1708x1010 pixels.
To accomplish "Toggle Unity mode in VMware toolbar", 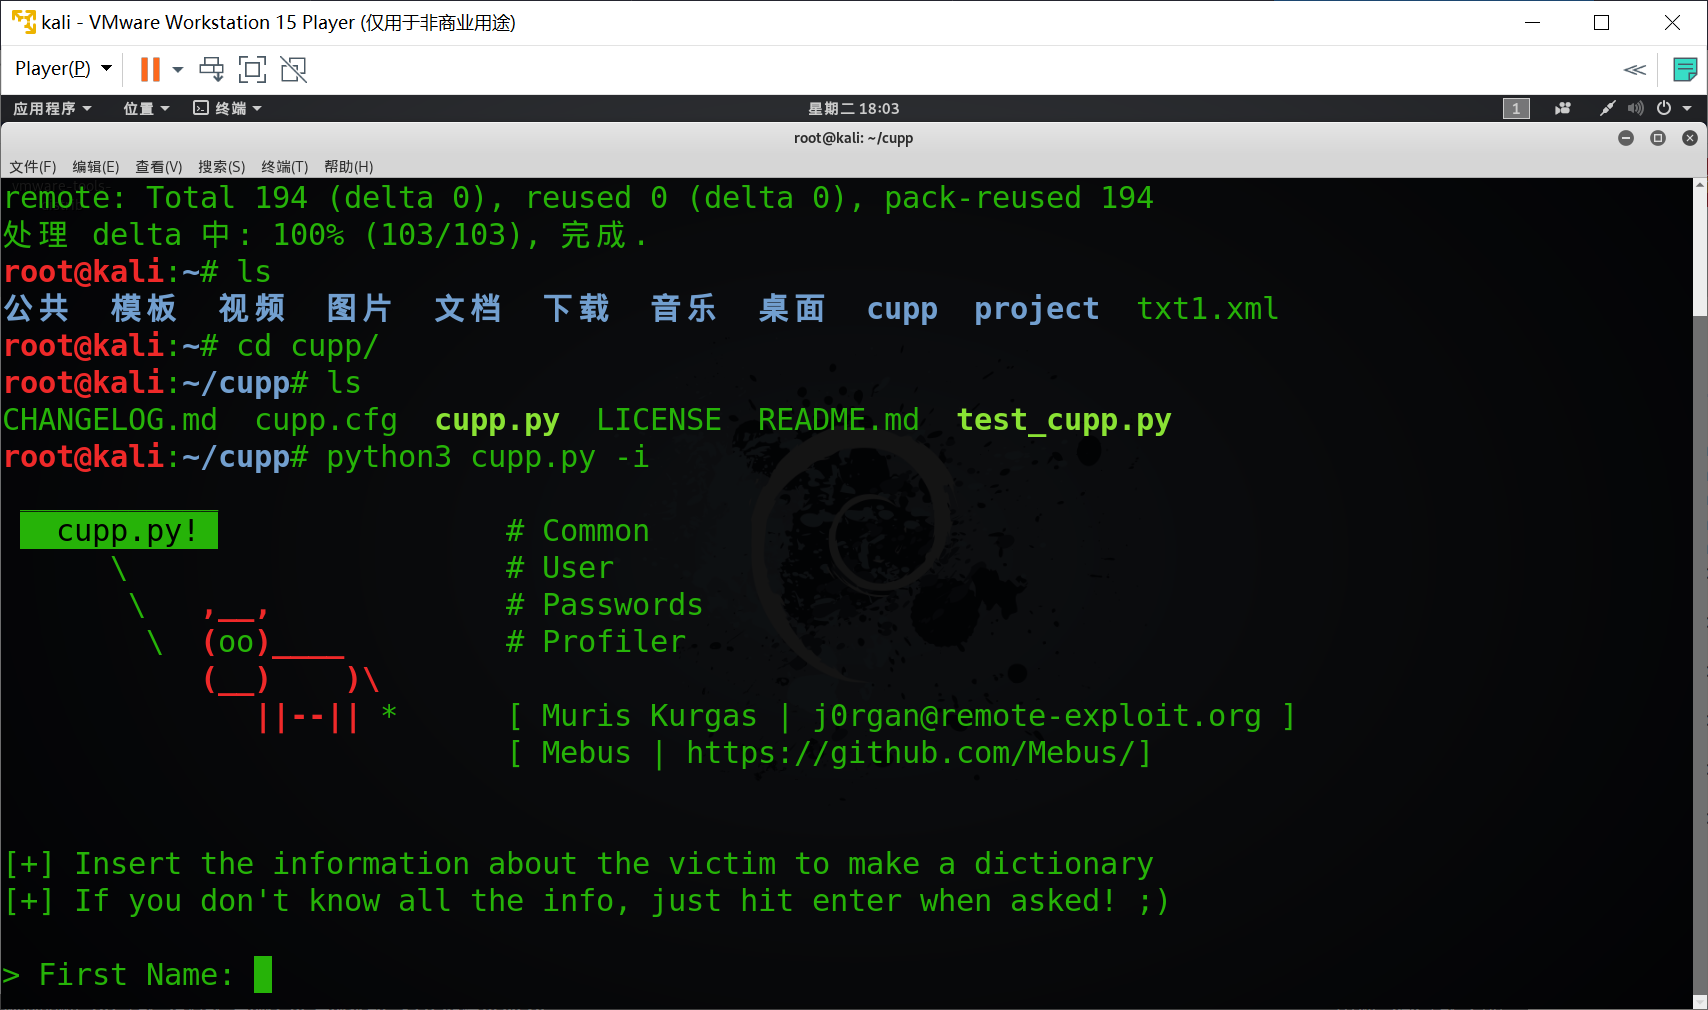I will tap(293, 69).
